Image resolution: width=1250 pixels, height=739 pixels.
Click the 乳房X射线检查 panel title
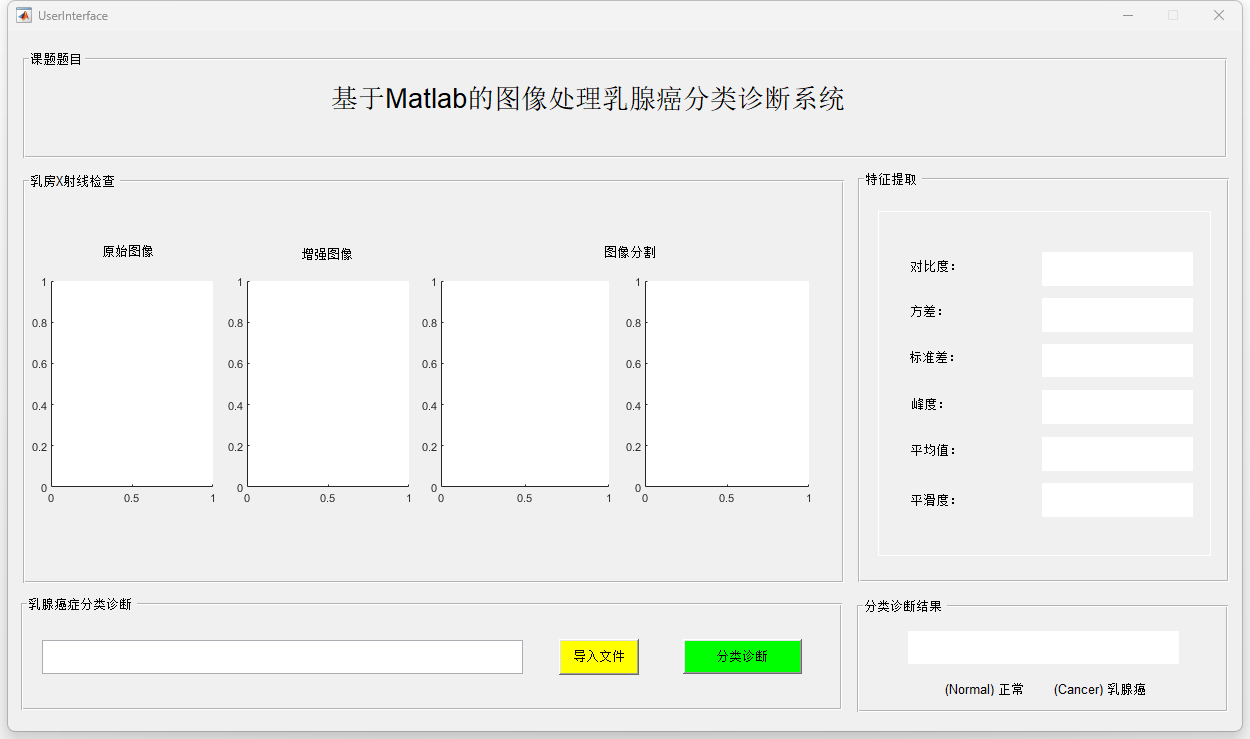coord(72,182)
